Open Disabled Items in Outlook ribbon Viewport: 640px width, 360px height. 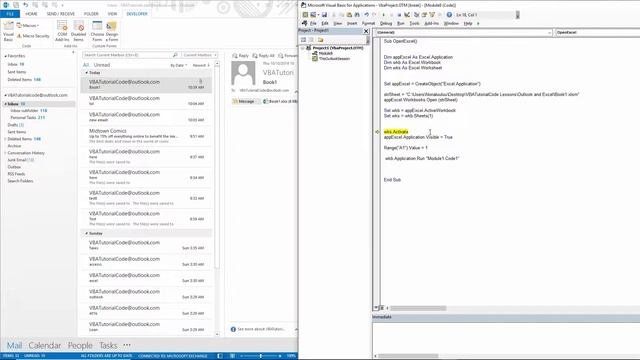[x=78, y=32]
